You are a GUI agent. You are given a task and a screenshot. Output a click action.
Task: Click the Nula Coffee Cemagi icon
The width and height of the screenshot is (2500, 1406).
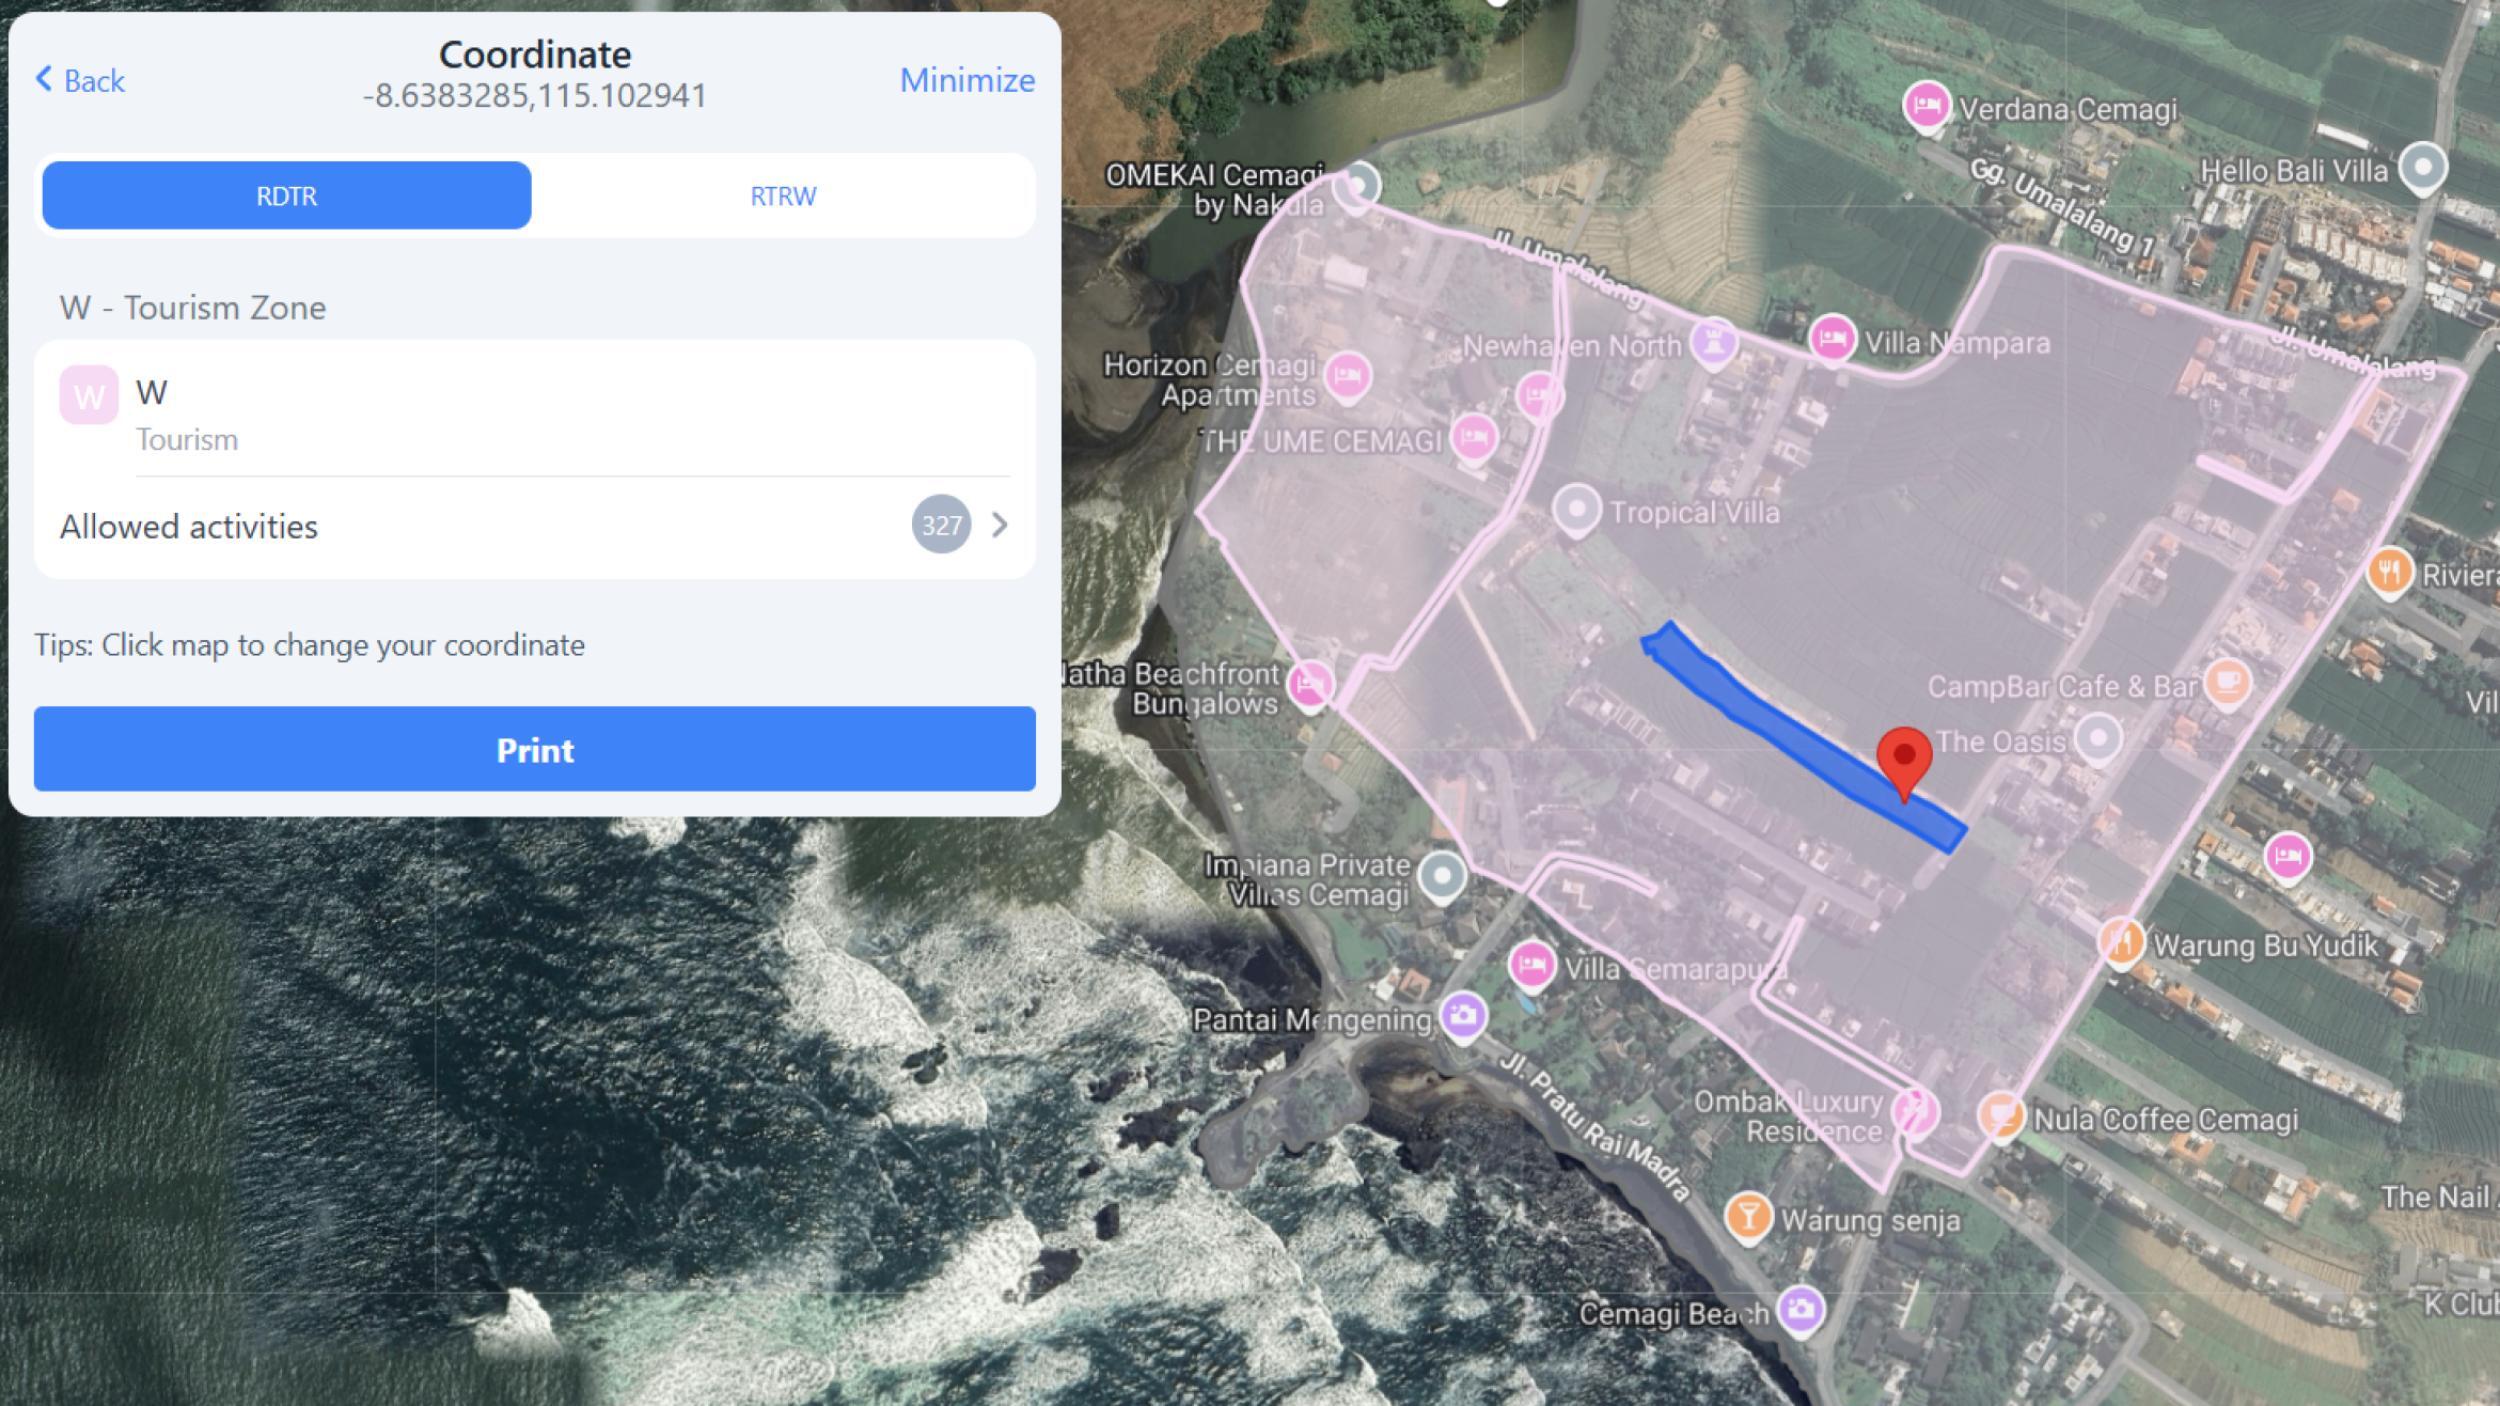click(x=2001, y=1114)
